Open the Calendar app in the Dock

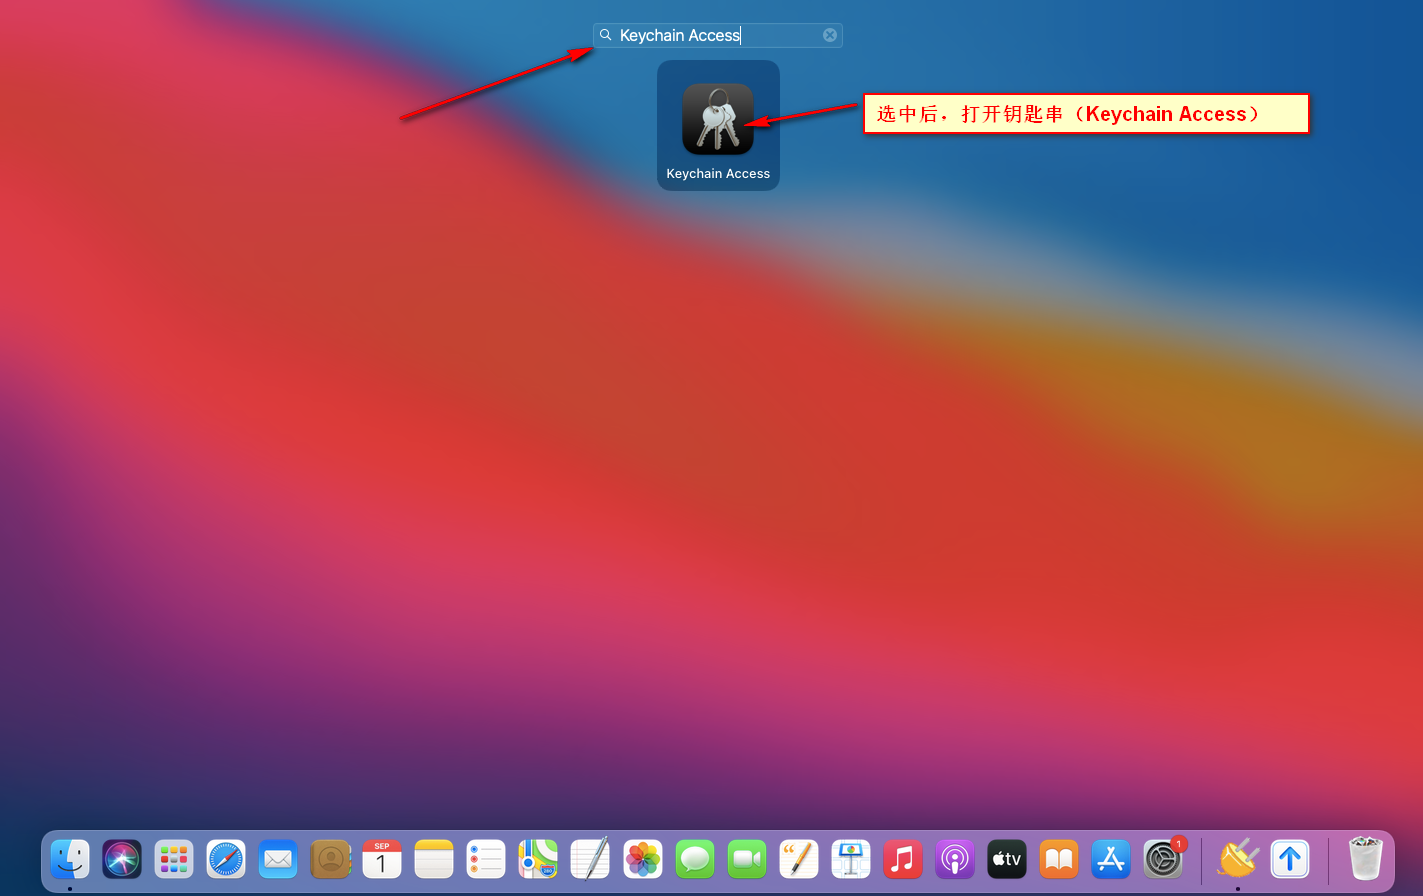coord(382,859)
